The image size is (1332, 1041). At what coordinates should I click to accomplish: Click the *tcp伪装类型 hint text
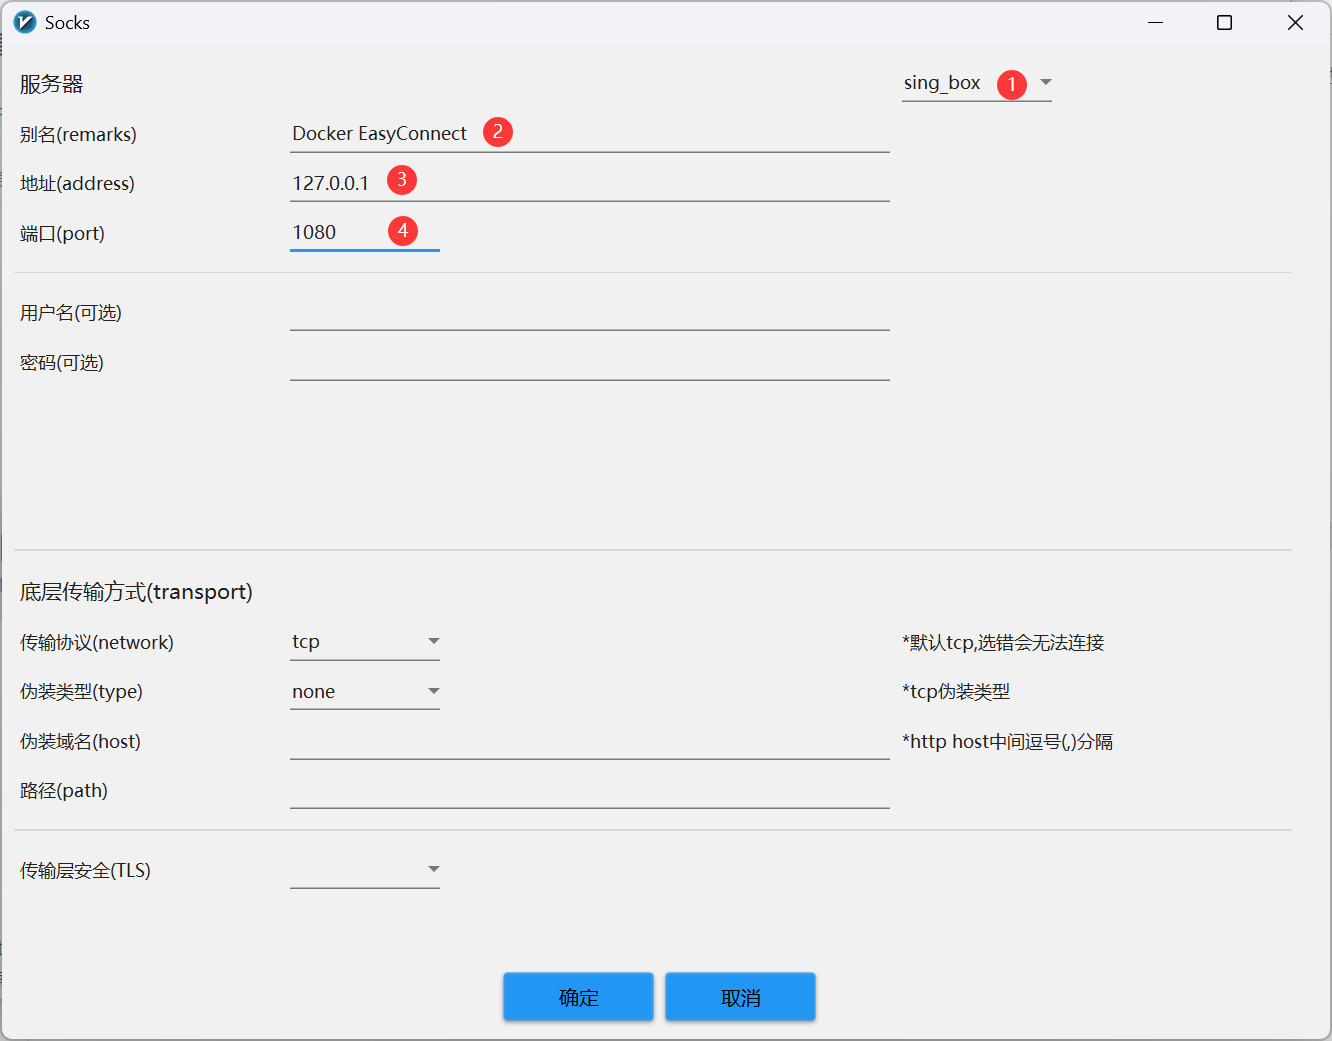[956, 692]
